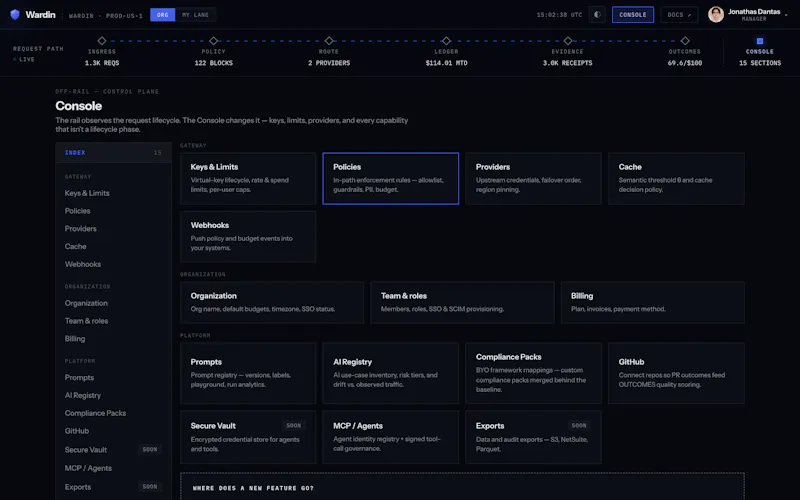Open the Providers card
Viewport: 800px width, 500px height.
pos(533,179)
